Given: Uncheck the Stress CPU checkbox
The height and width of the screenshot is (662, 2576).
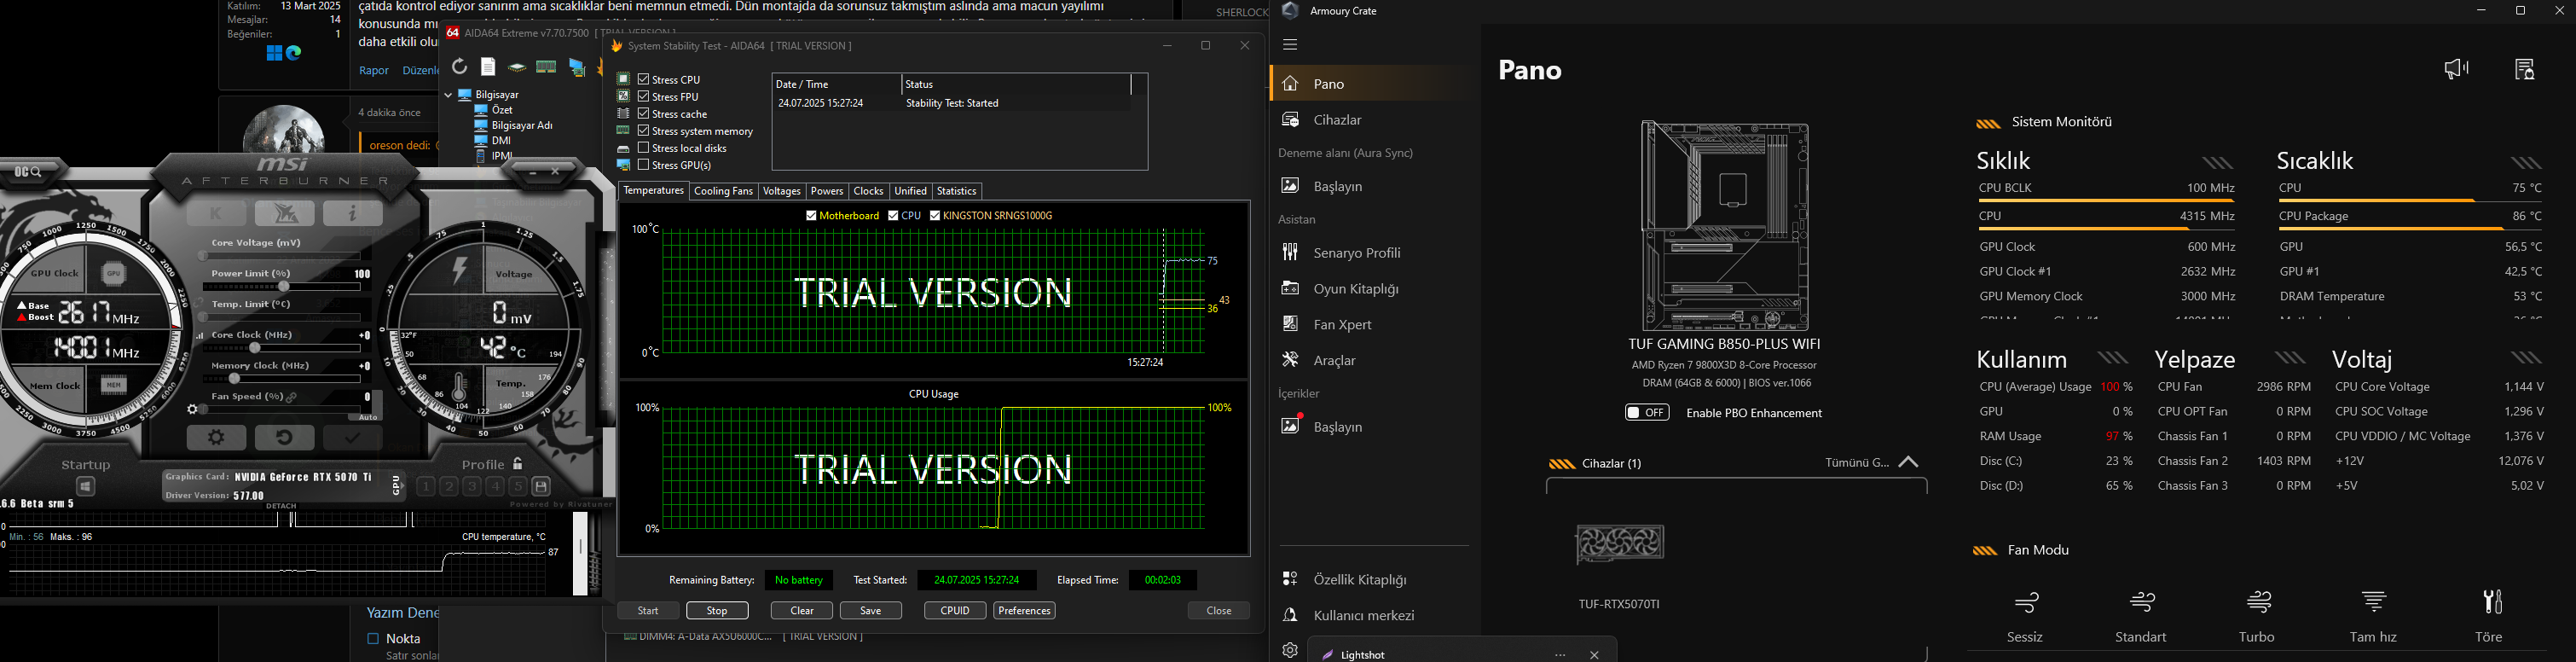Looking at the screenshot, I should (x=644, y=79).
